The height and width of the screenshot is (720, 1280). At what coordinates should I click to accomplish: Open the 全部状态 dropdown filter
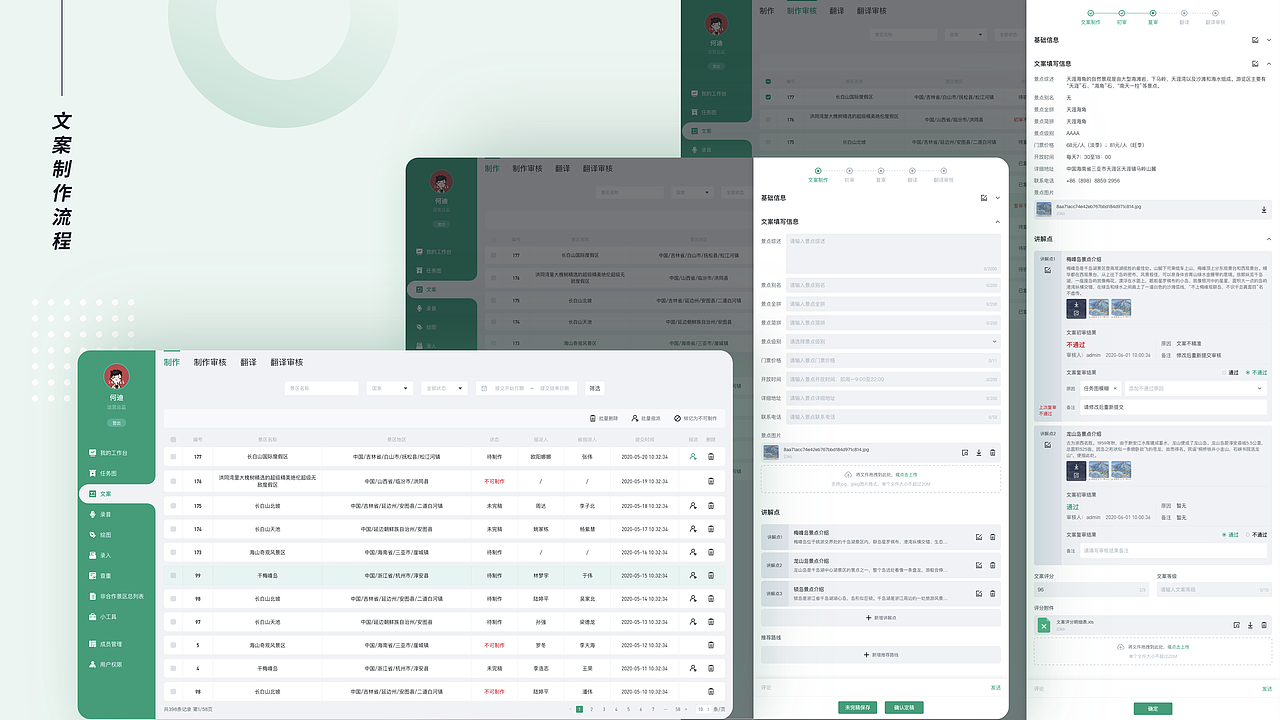point(444,388)
